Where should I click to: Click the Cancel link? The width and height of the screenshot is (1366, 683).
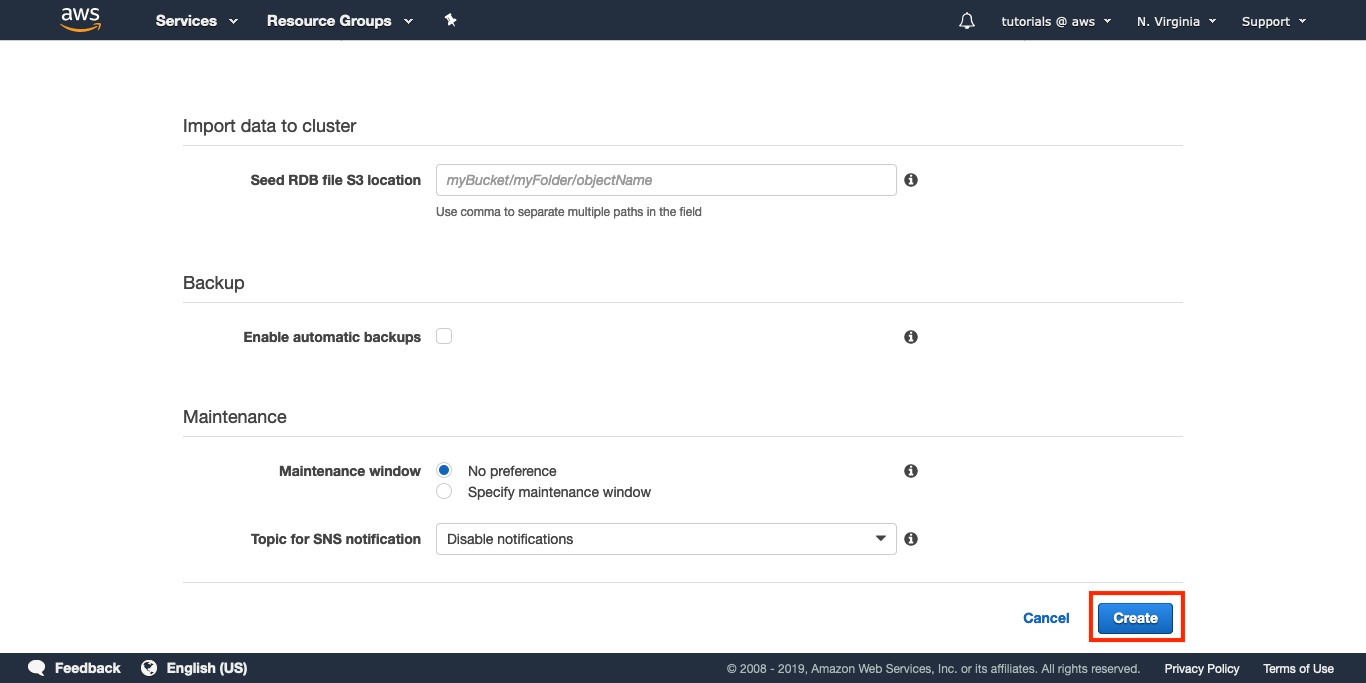pyautogui.click(x=1046, y=618)
